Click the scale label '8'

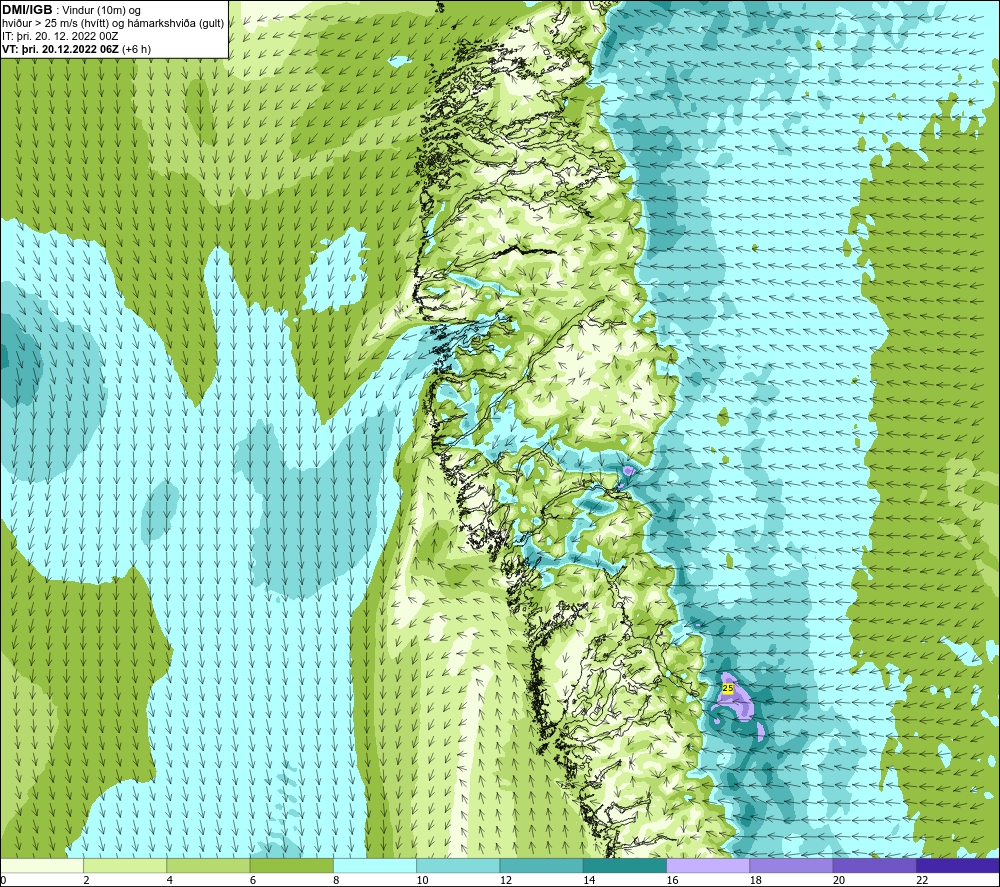coord(336,880)
